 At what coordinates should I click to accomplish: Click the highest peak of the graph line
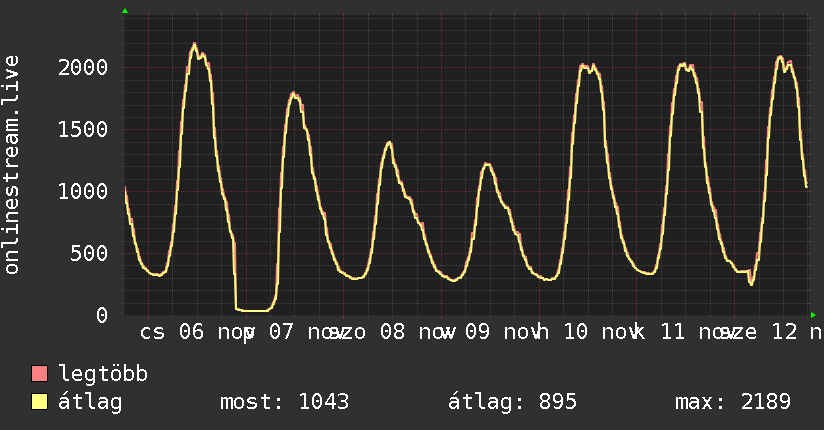click(x=194, y=44)
